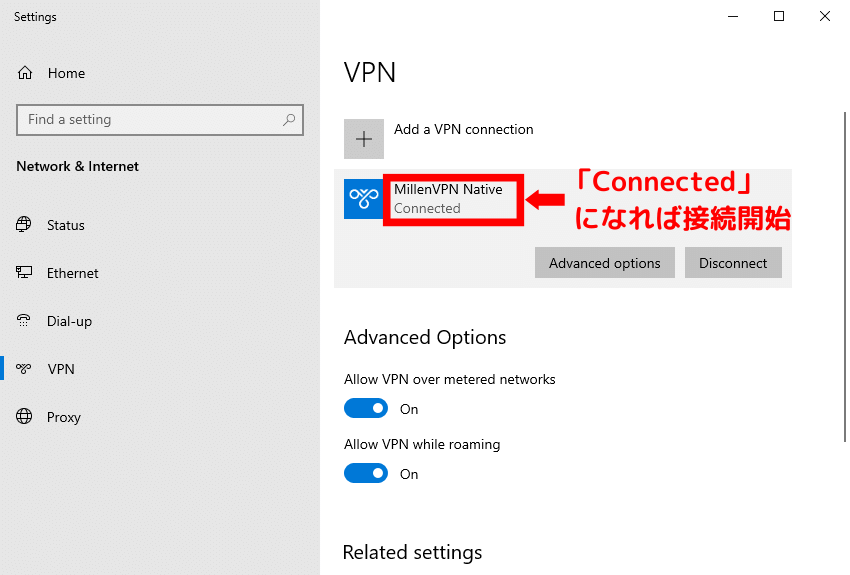This screenshot has height=575, width=850.
Task: Click Add a VPN connection label
Action: pos(464,129)
